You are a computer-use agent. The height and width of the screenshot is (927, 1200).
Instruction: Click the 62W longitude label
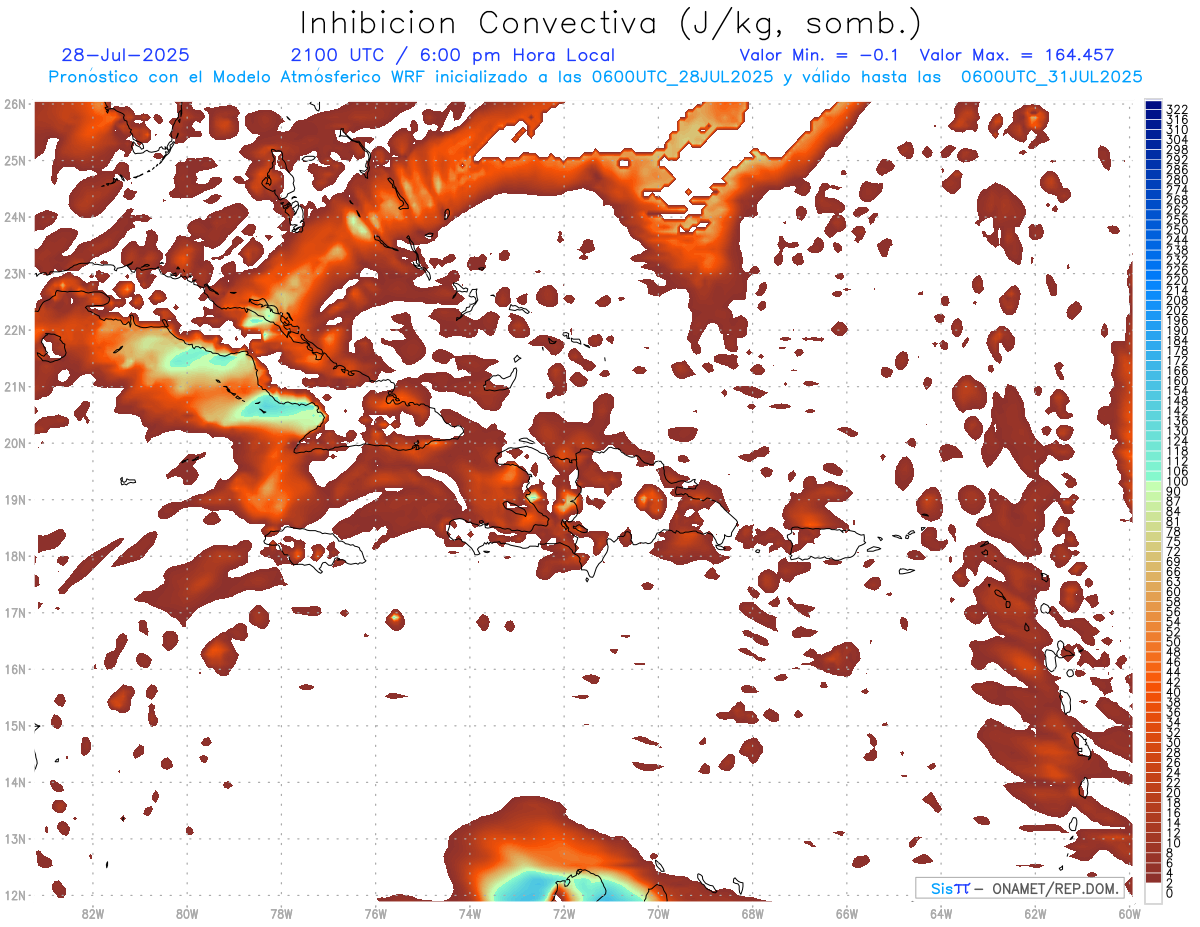click(x=1036, y=913)
